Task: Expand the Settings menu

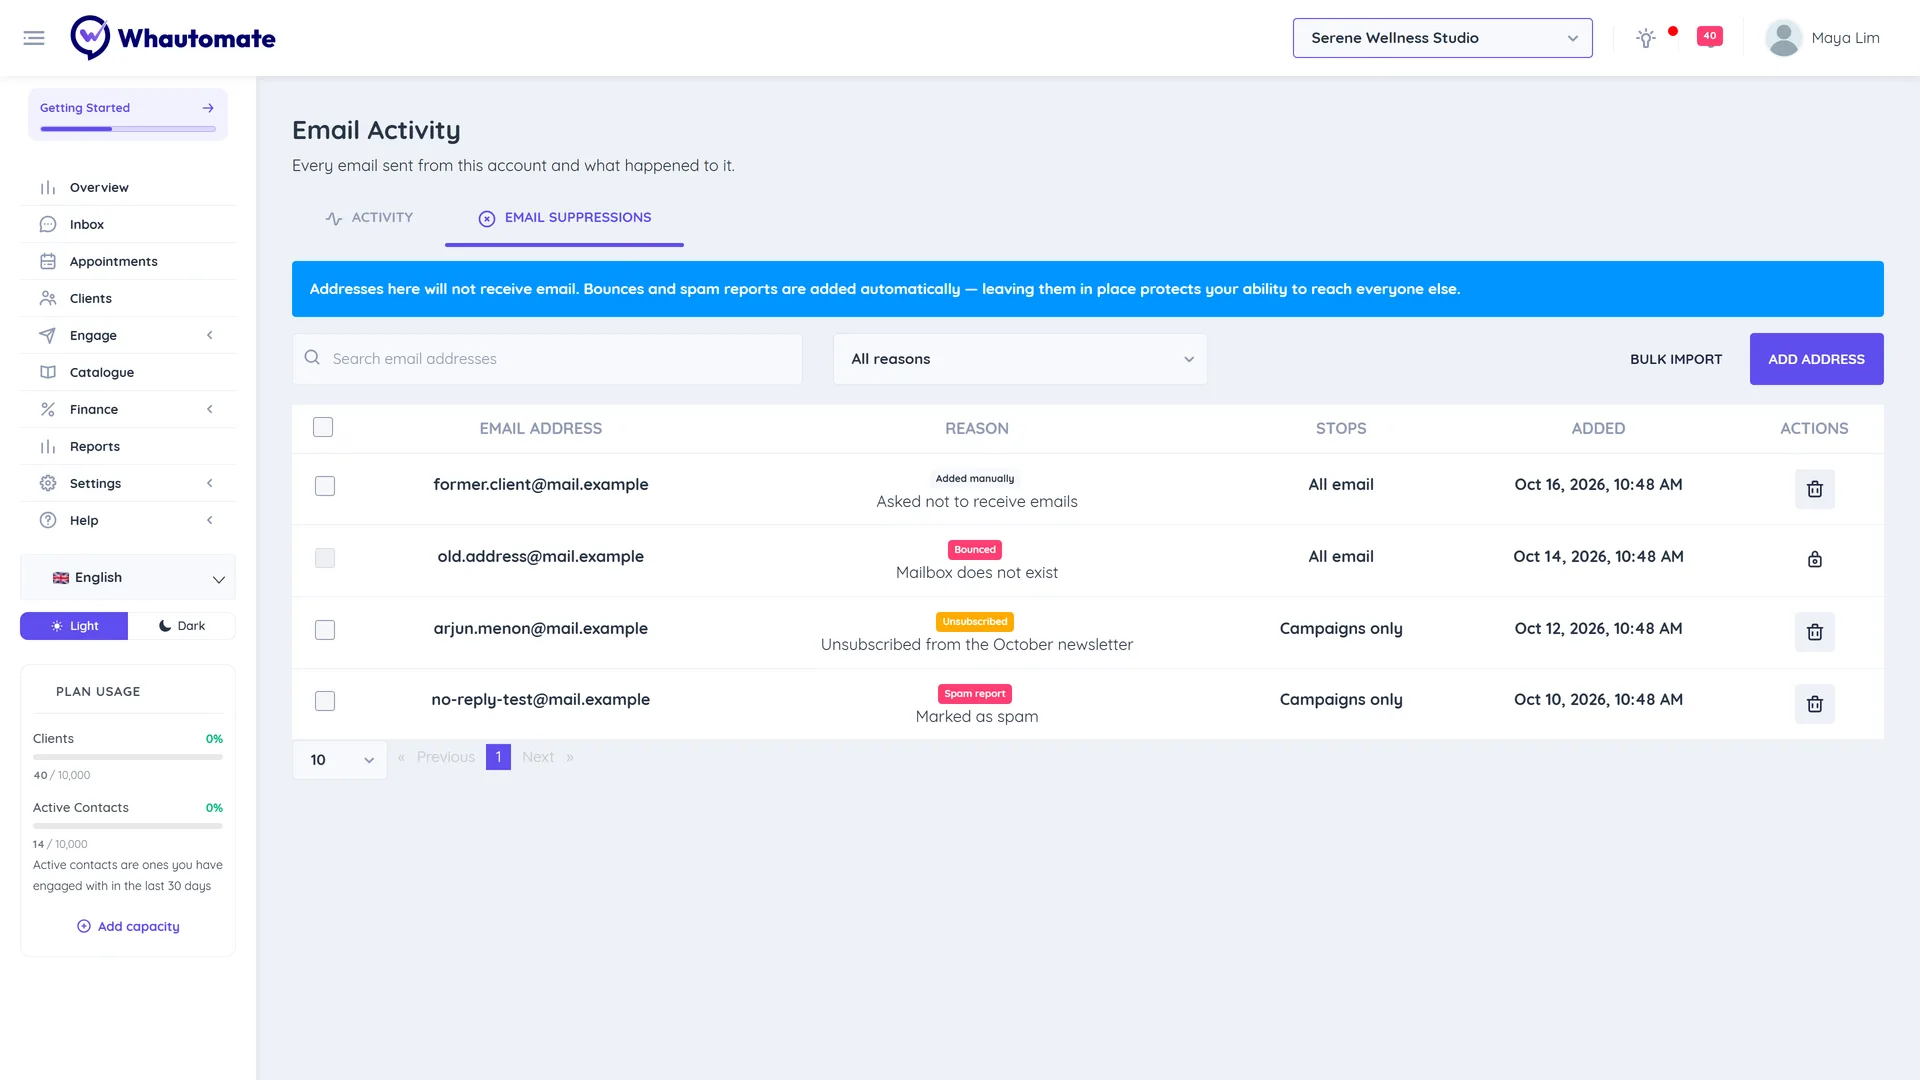Action: (128, 483)
